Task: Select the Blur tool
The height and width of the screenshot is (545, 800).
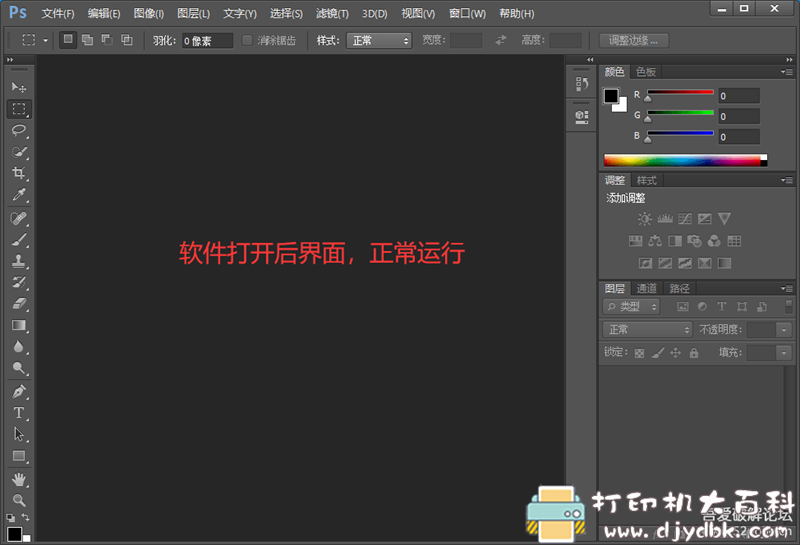Action: coord(19,346)
